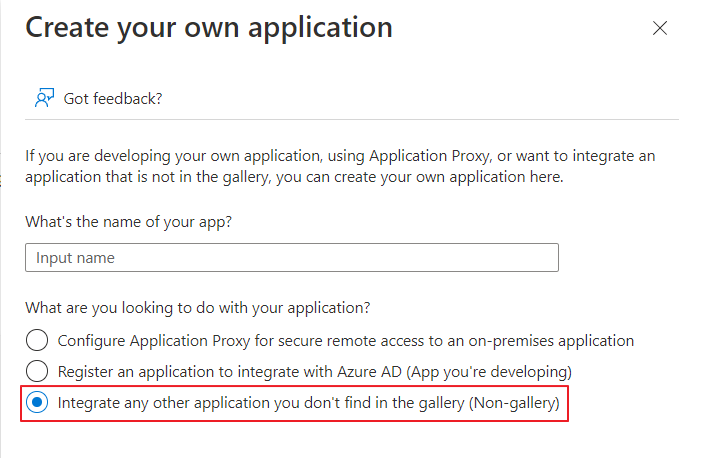This screenshot has height=458, width=702.
Task: Click the Register an application option label text
Action: pyautogui.click(x=315, y=372)
